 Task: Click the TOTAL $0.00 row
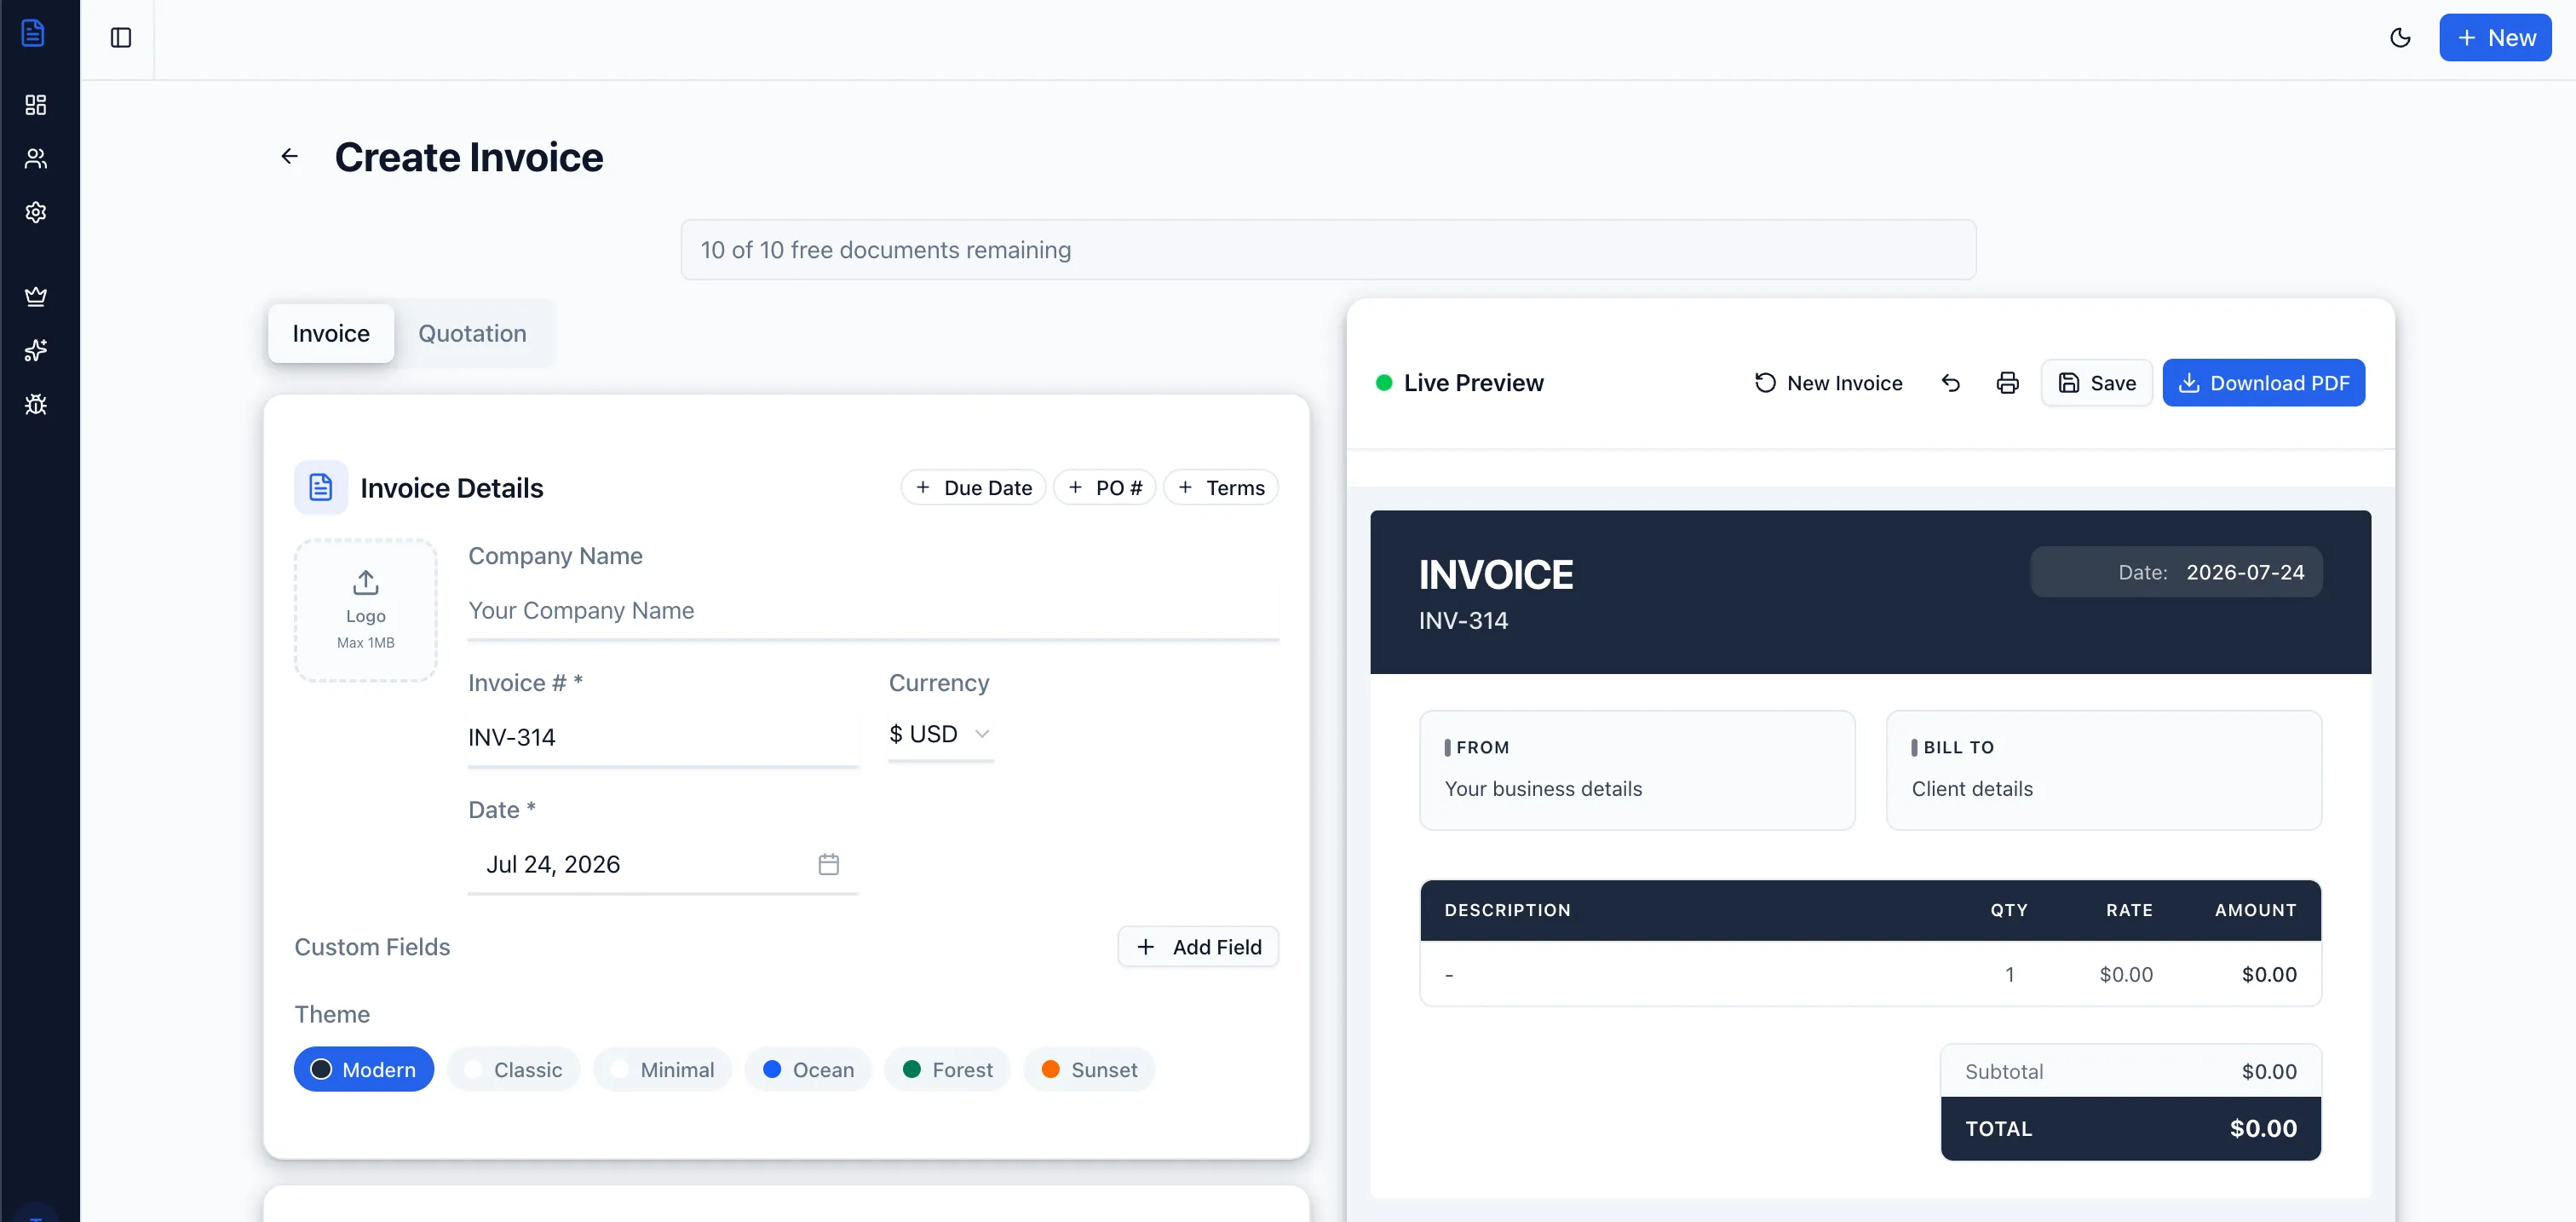[2130, 1129]
